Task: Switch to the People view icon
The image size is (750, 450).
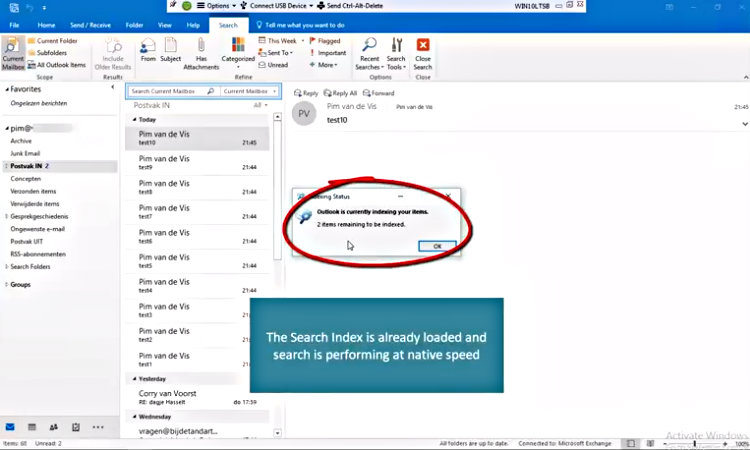Action: pos(53,426)
